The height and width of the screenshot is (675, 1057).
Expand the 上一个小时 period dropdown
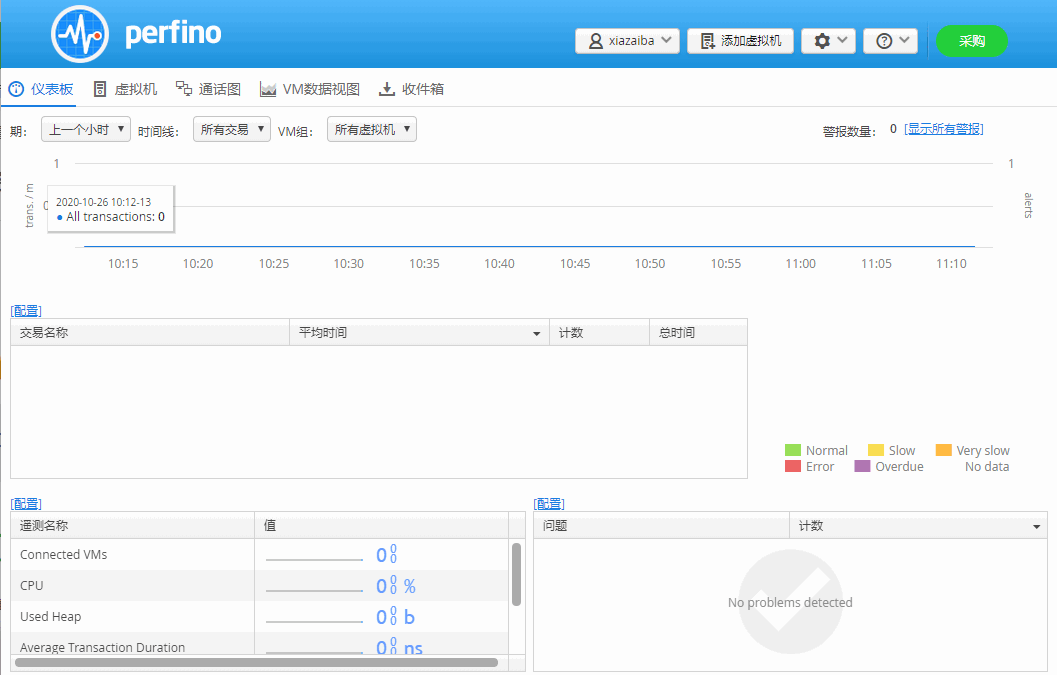coord(86,129)
